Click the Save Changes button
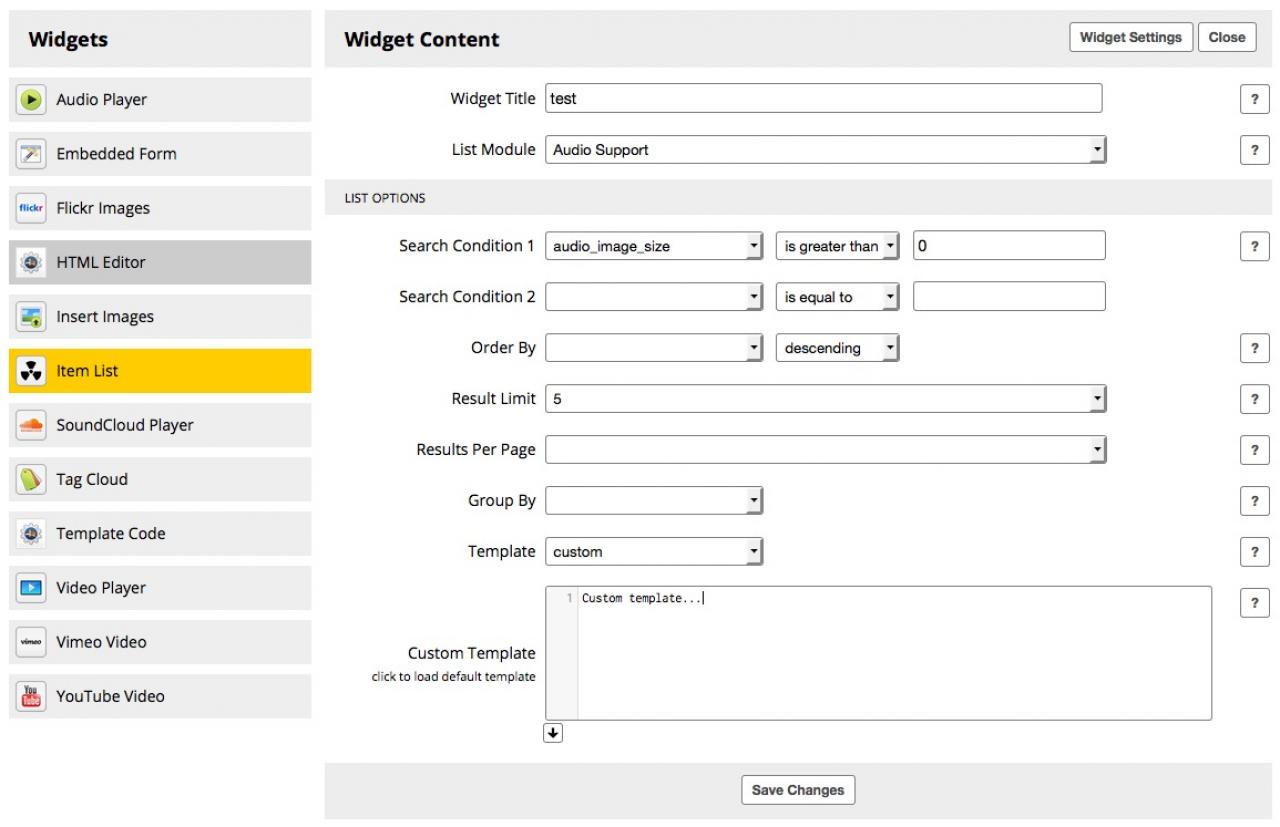Image resolution: width=1280 pixels, height=827 pixels. tap(798, 790)
